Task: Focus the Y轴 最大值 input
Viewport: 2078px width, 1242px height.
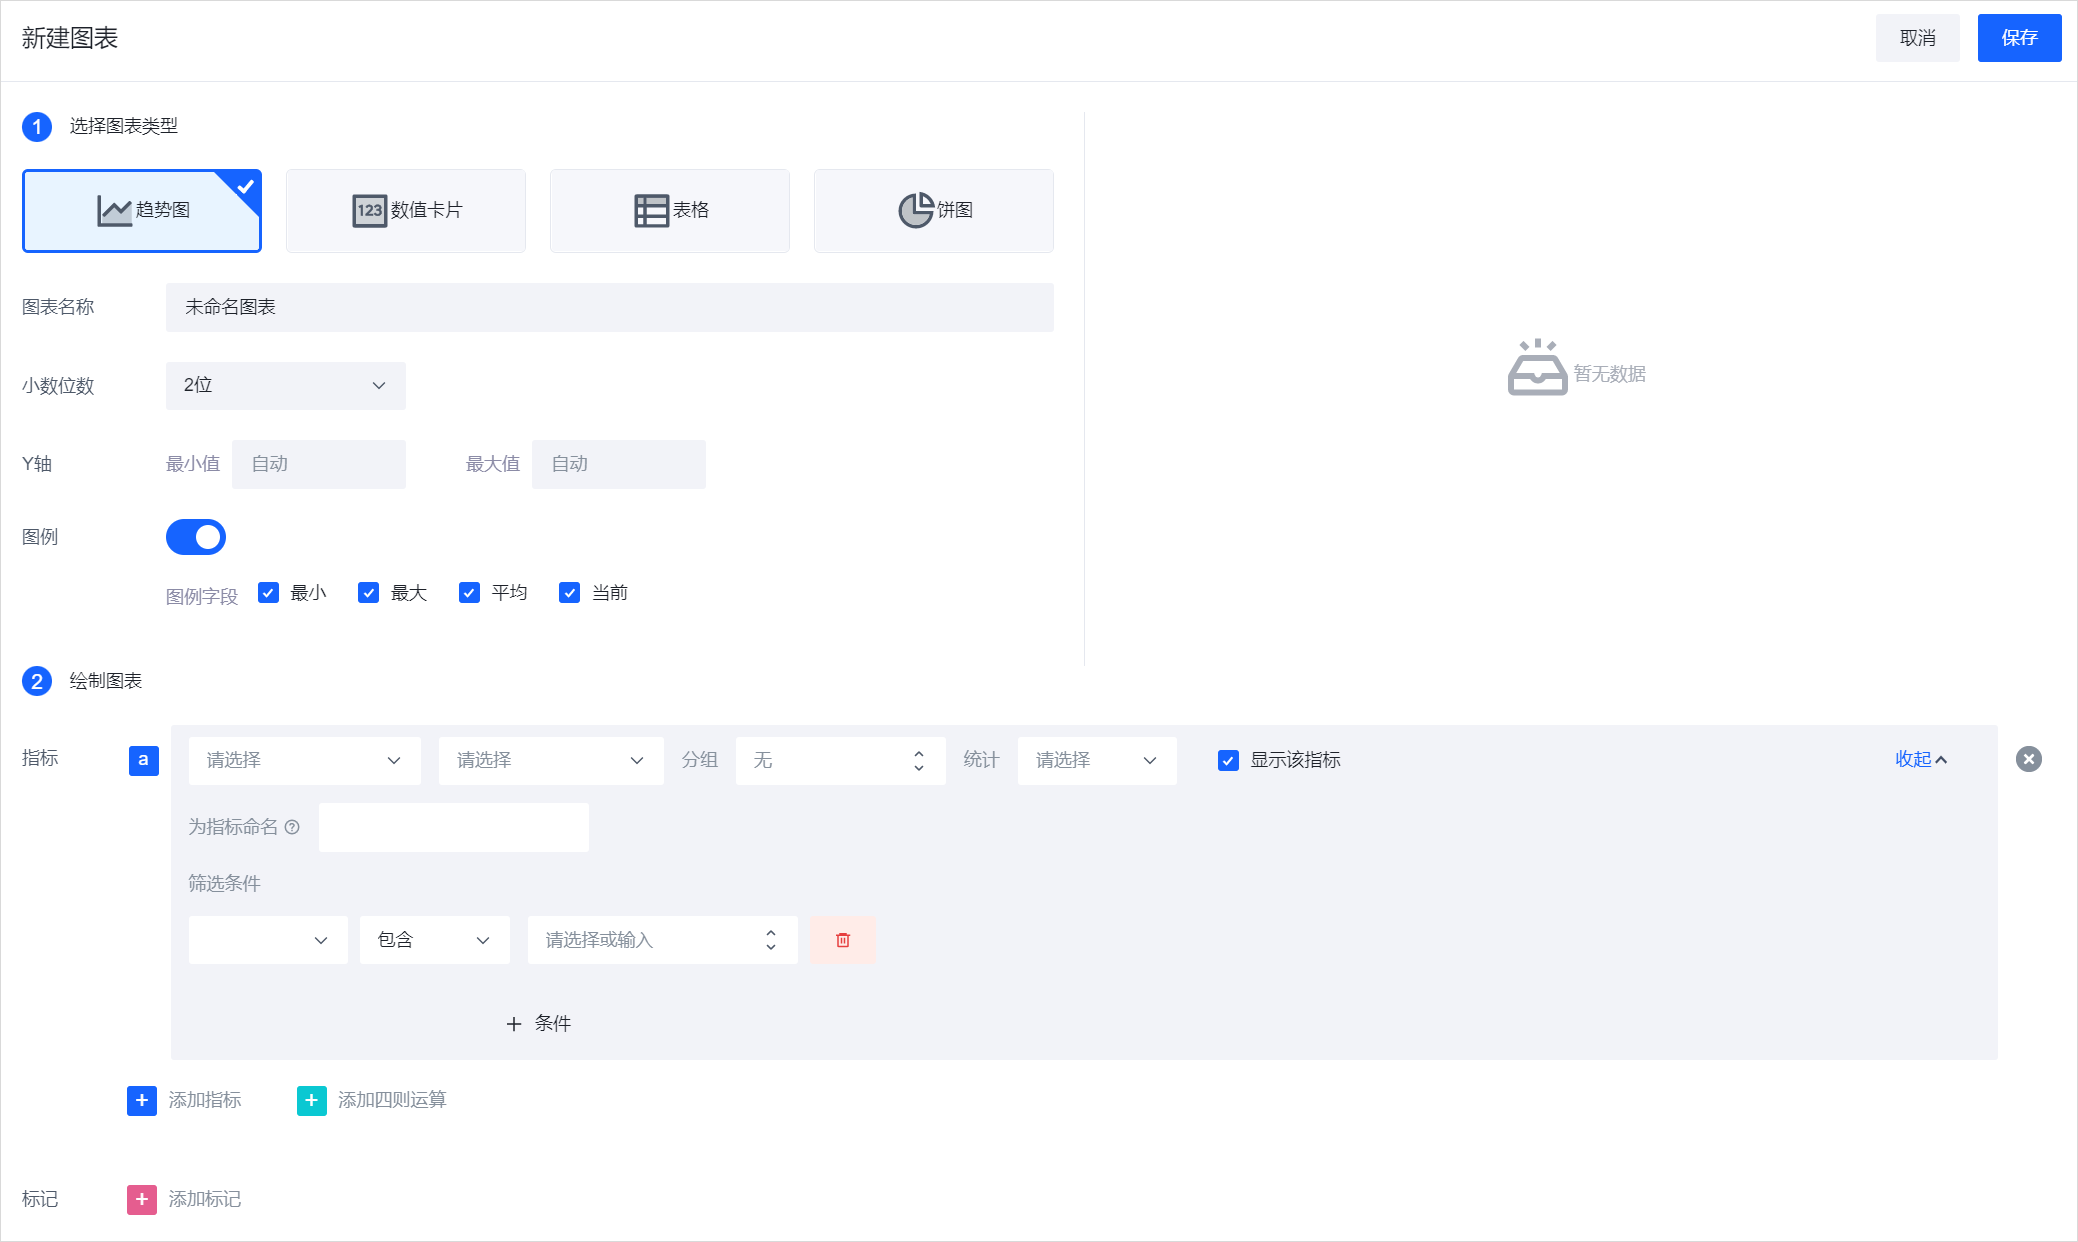Action: pos(619,464)
